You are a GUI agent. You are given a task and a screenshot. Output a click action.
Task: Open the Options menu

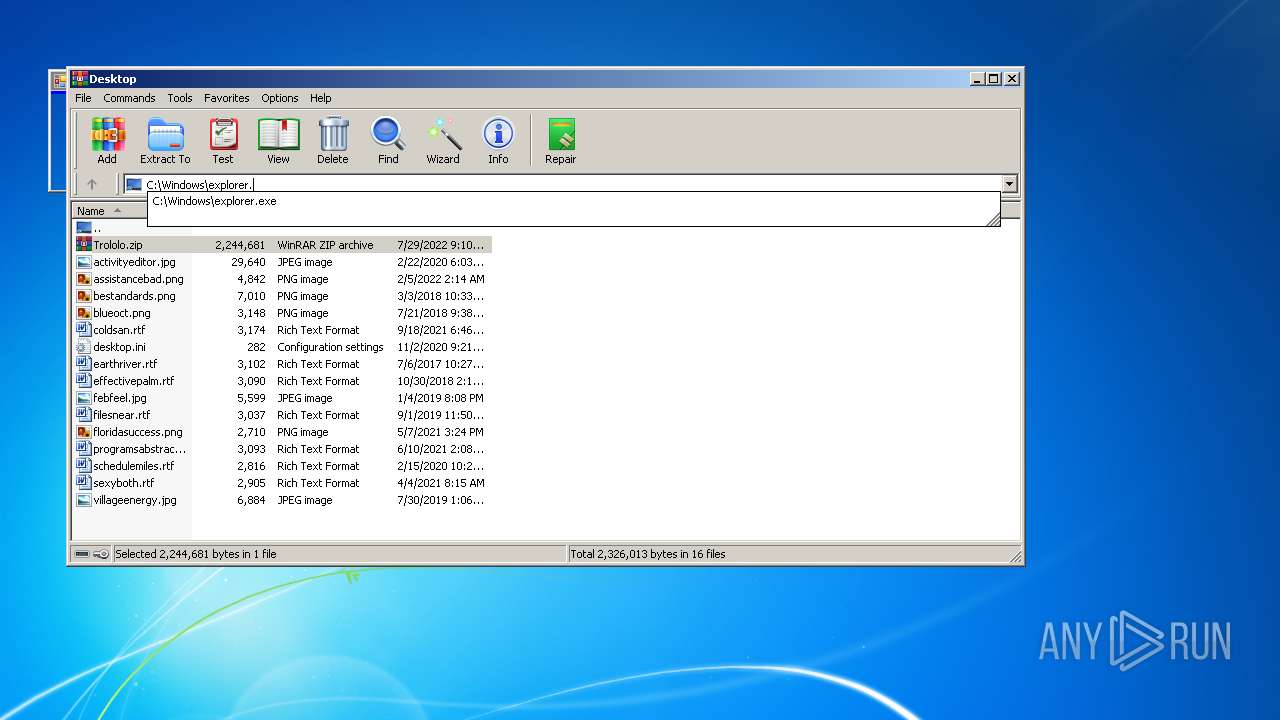coord(280,98)
